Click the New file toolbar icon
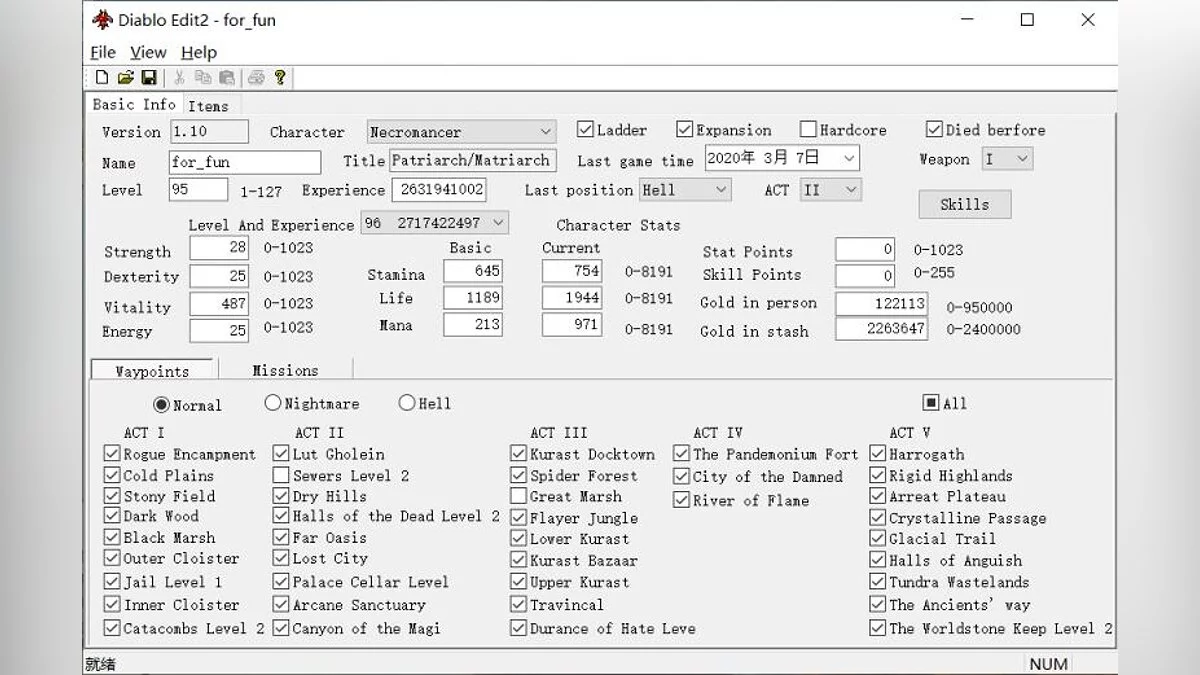Viewport: 1200px width, 675px height. (101, 77)
